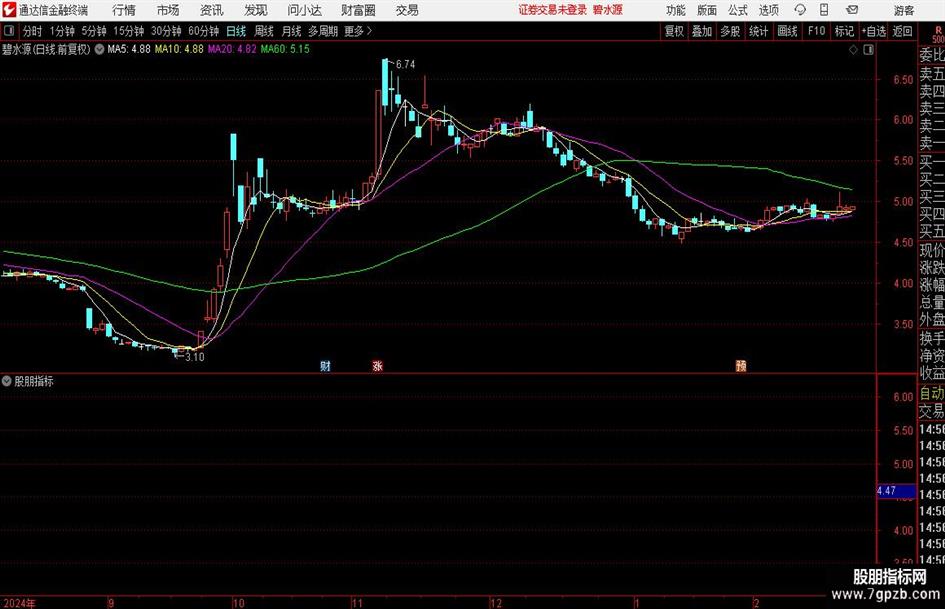Click the 画线 drawing toolbar button

(787, 31)
